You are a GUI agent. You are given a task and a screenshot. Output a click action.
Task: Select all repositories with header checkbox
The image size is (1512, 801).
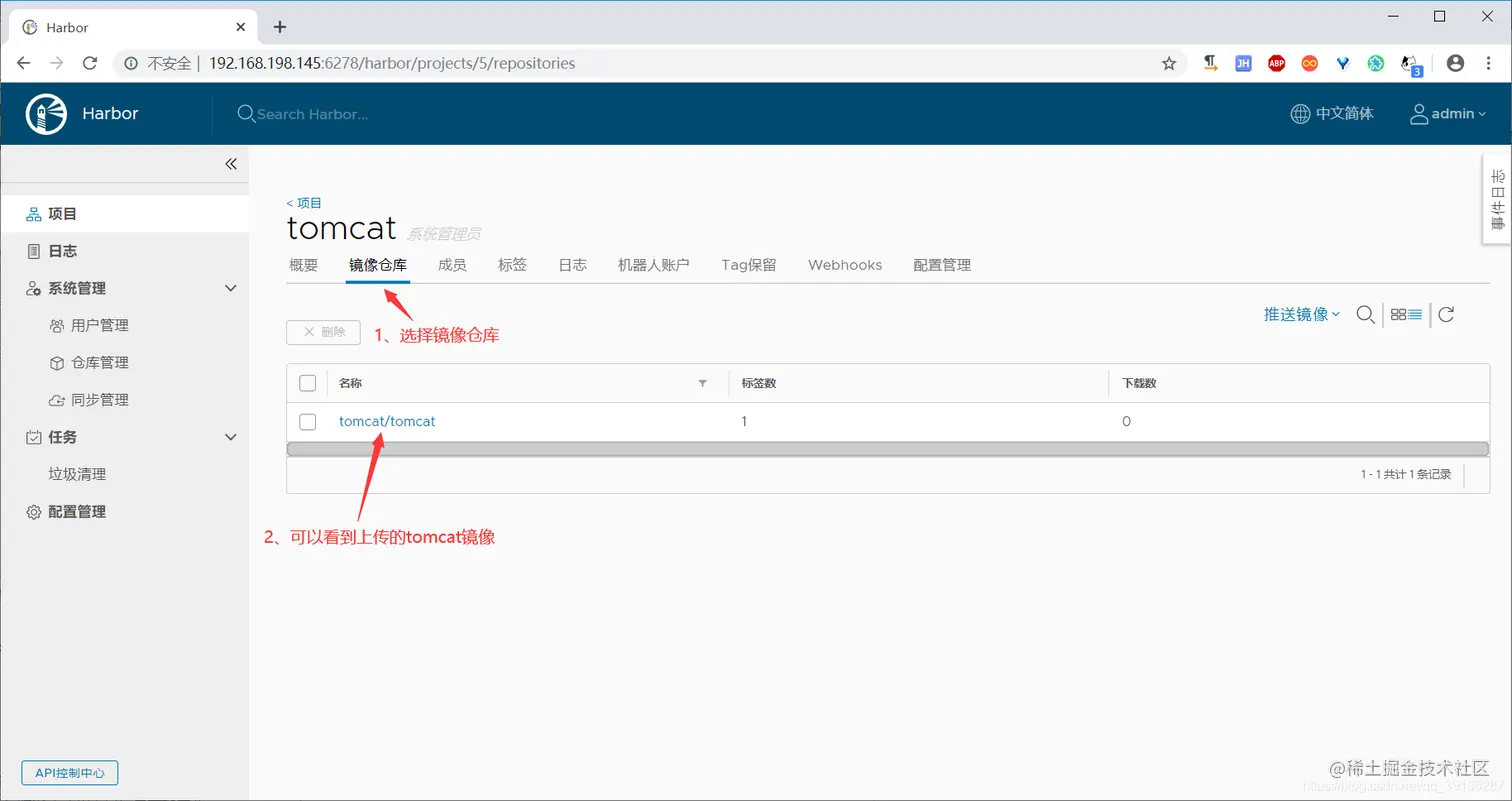point(307,383)
